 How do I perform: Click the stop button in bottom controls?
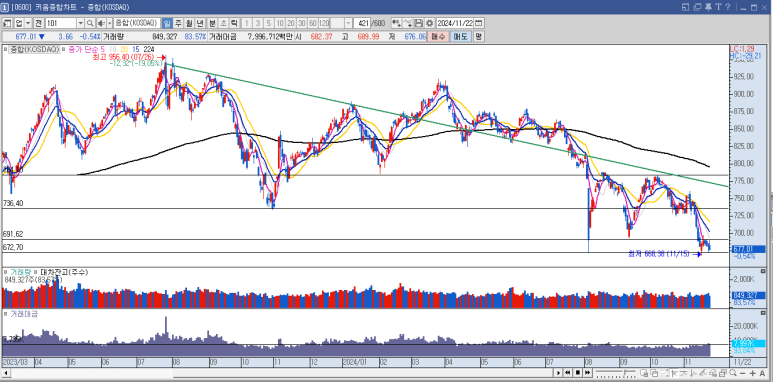click(x=578, y=373)
